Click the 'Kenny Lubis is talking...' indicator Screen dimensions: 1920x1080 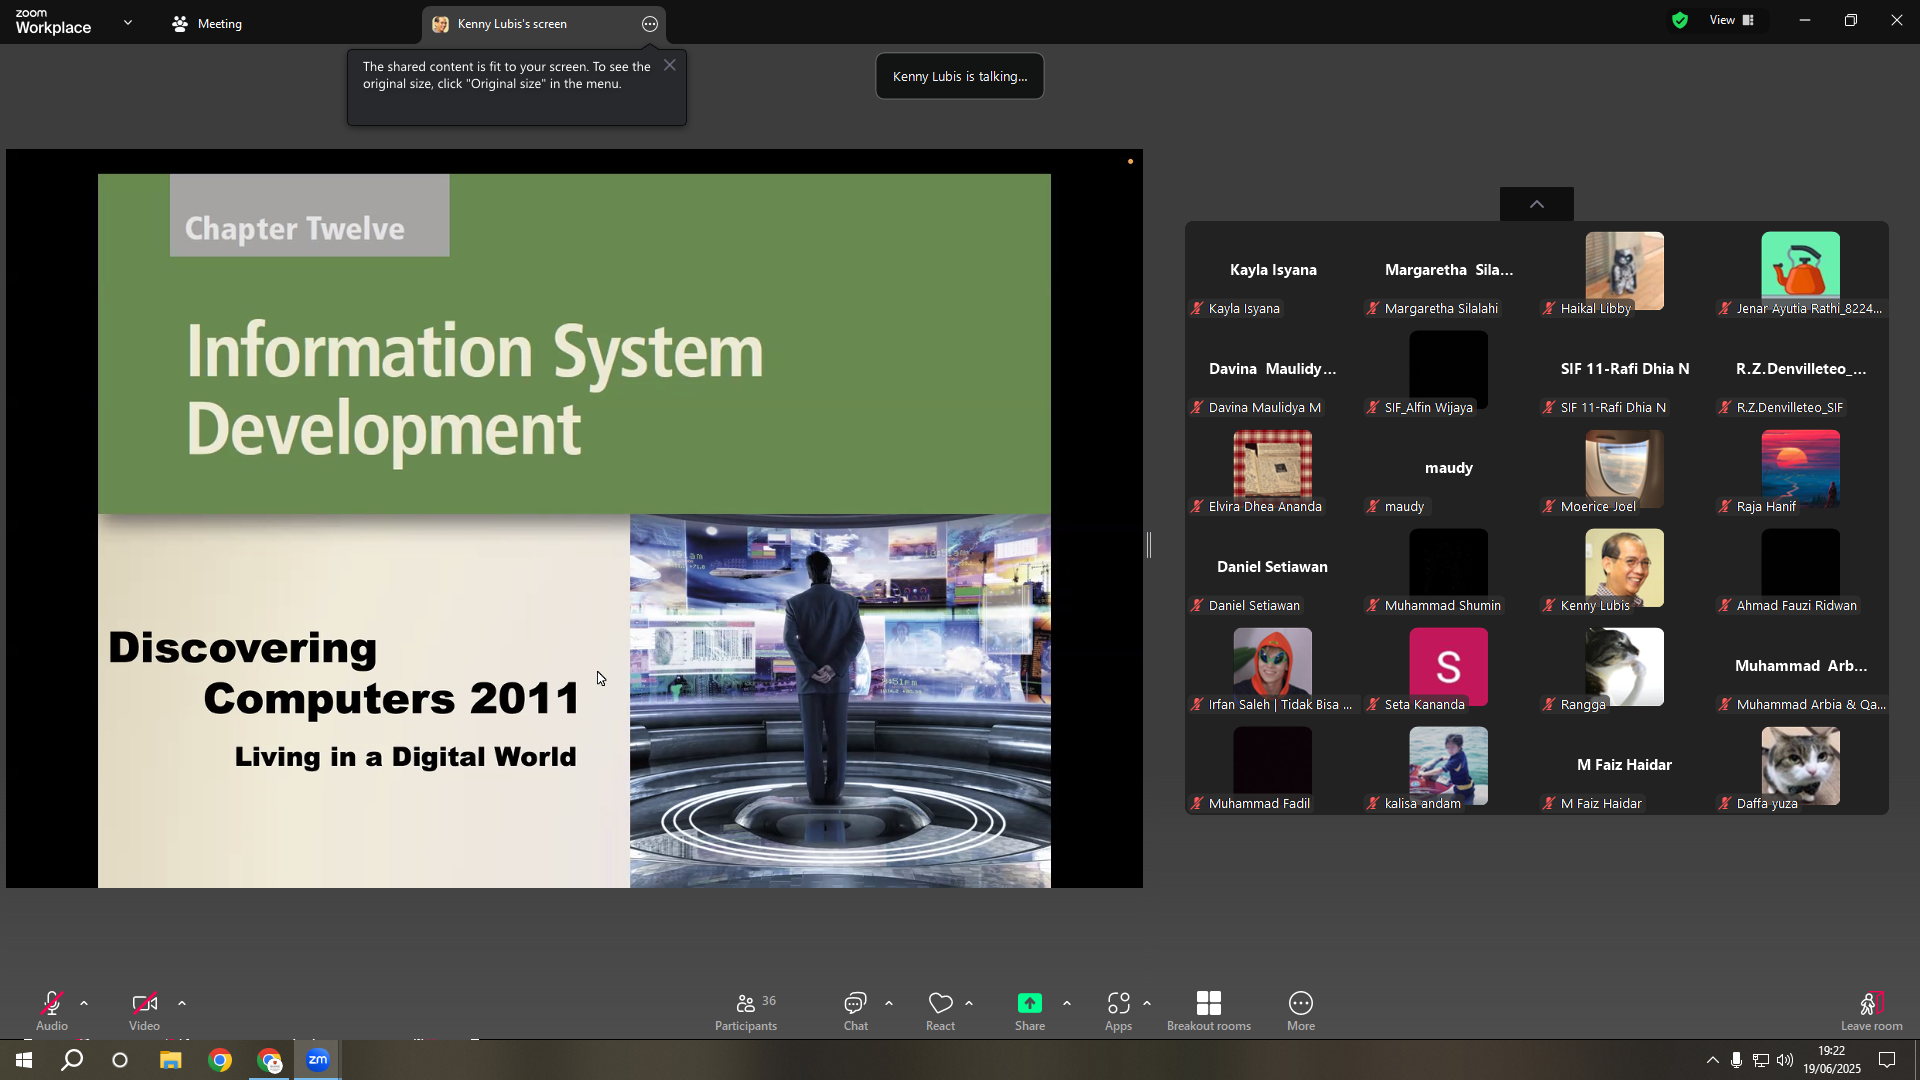[960, 76]
